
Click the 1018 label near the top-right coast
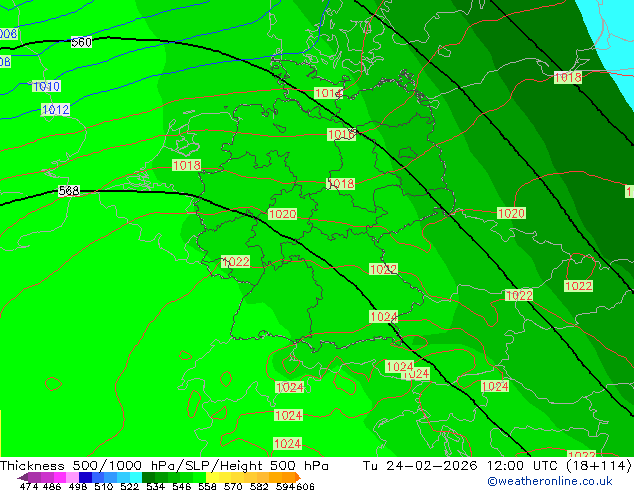[x=568, y=77]
